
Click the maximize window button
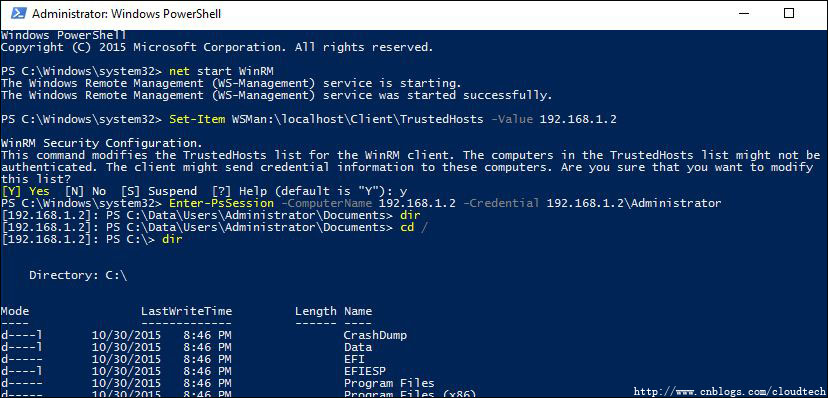point(788,14)
